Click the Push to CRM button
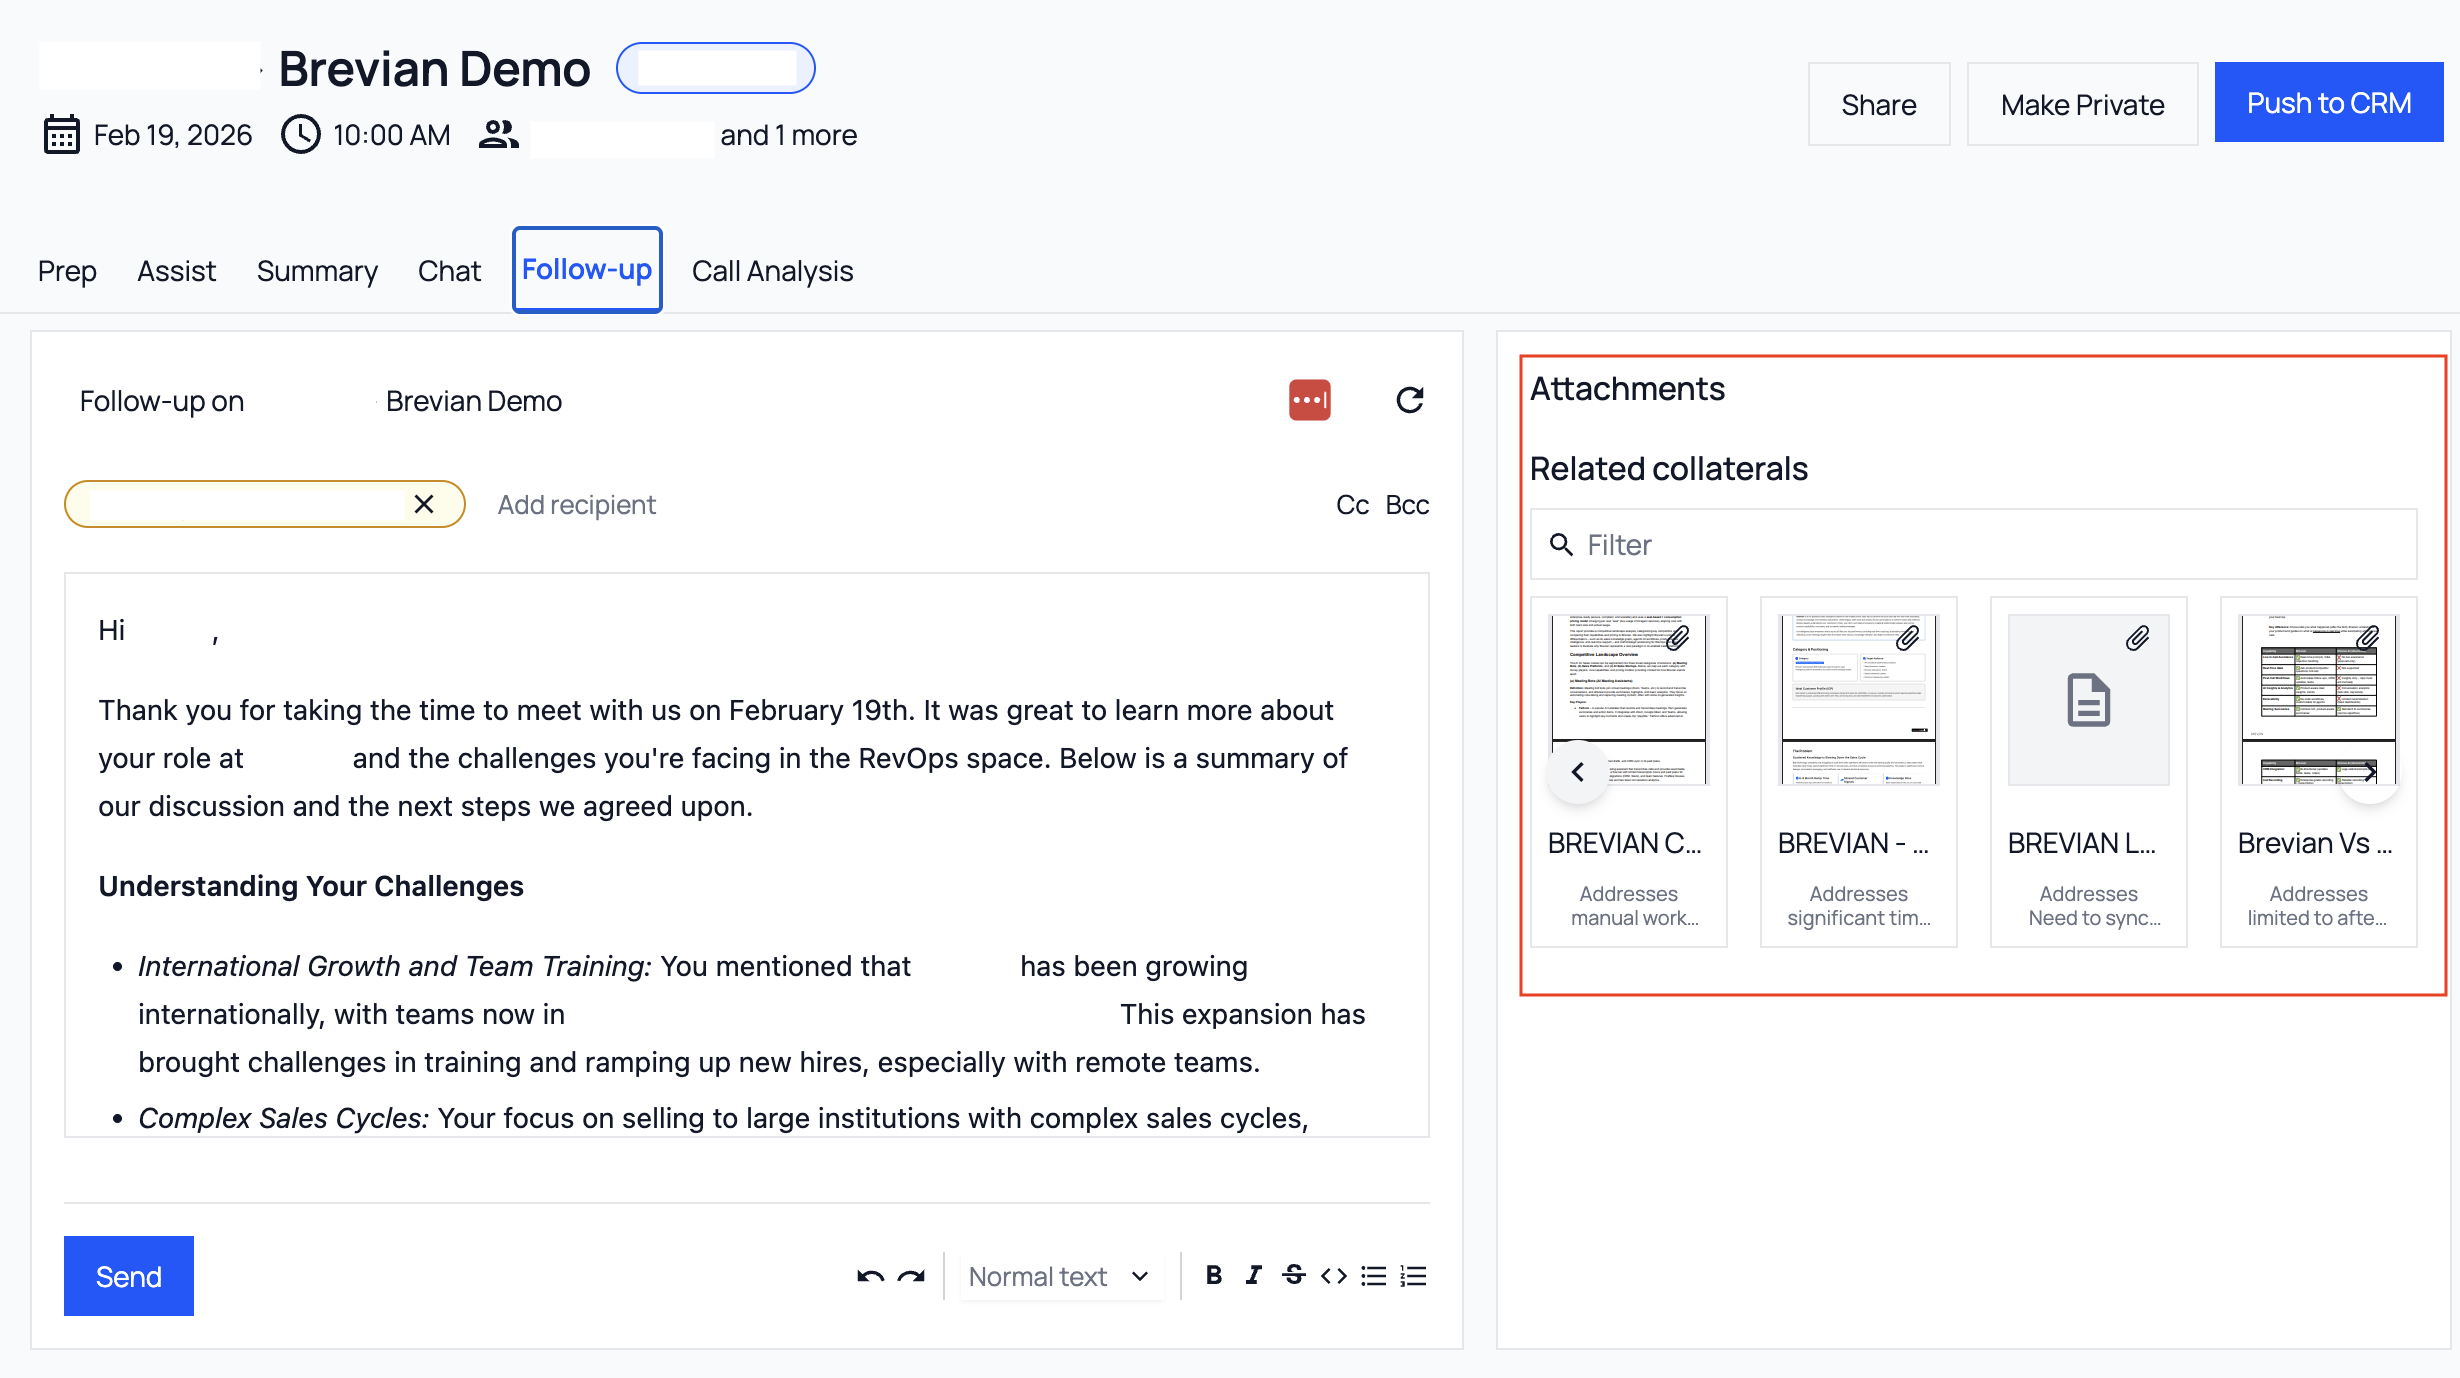This screenshot has height=1378, width=2460. pyautogui.click(x=2328, y=103)
